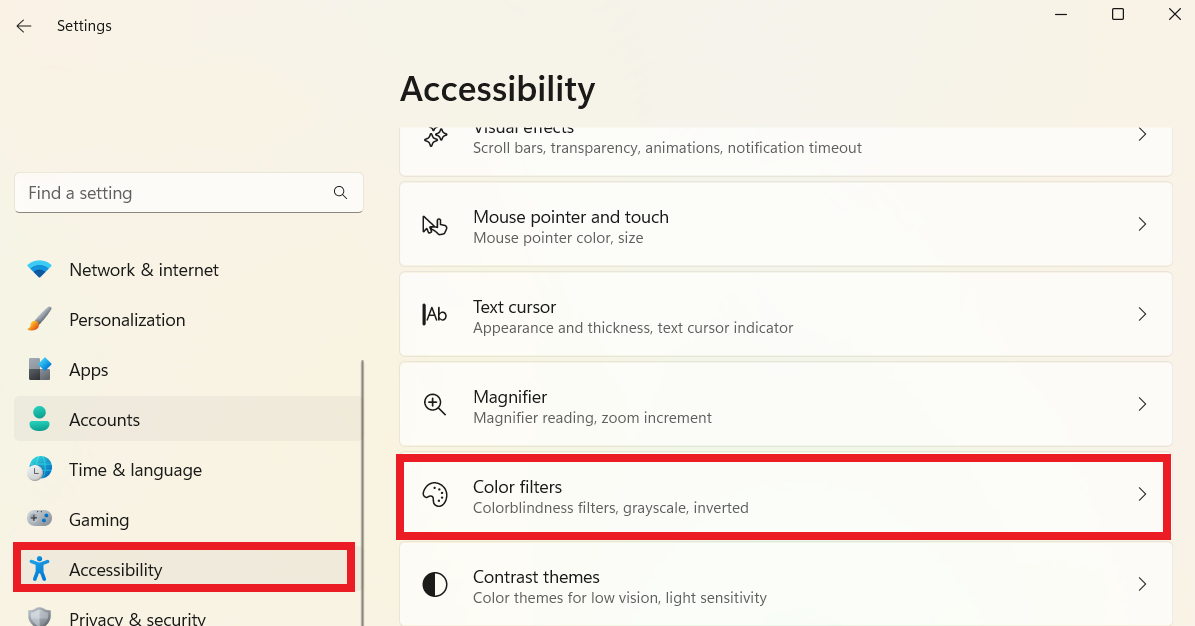1195x626 pixels.
Task: Open Text cursor settings chevron
Action: [1142, 315]
